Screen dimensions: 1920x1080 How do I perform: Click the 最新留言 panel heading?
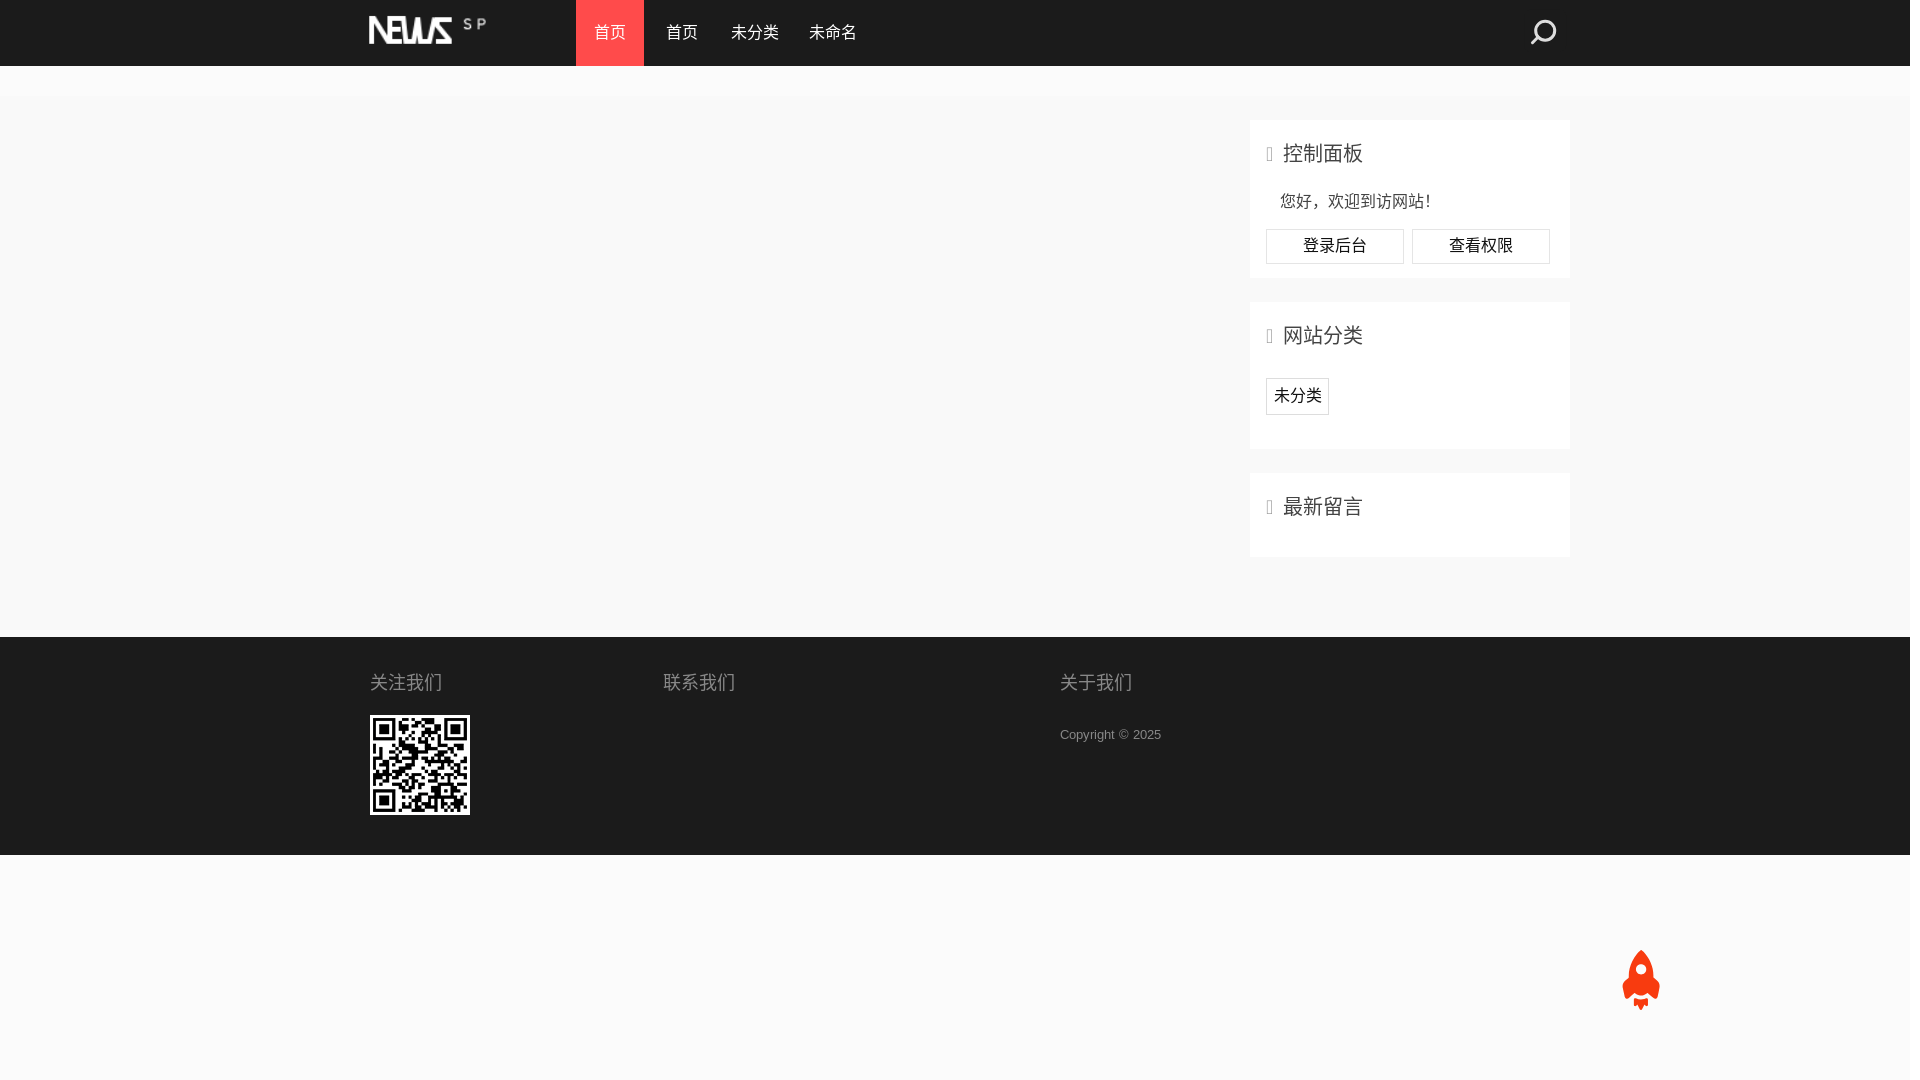(x=1323, y=507)
